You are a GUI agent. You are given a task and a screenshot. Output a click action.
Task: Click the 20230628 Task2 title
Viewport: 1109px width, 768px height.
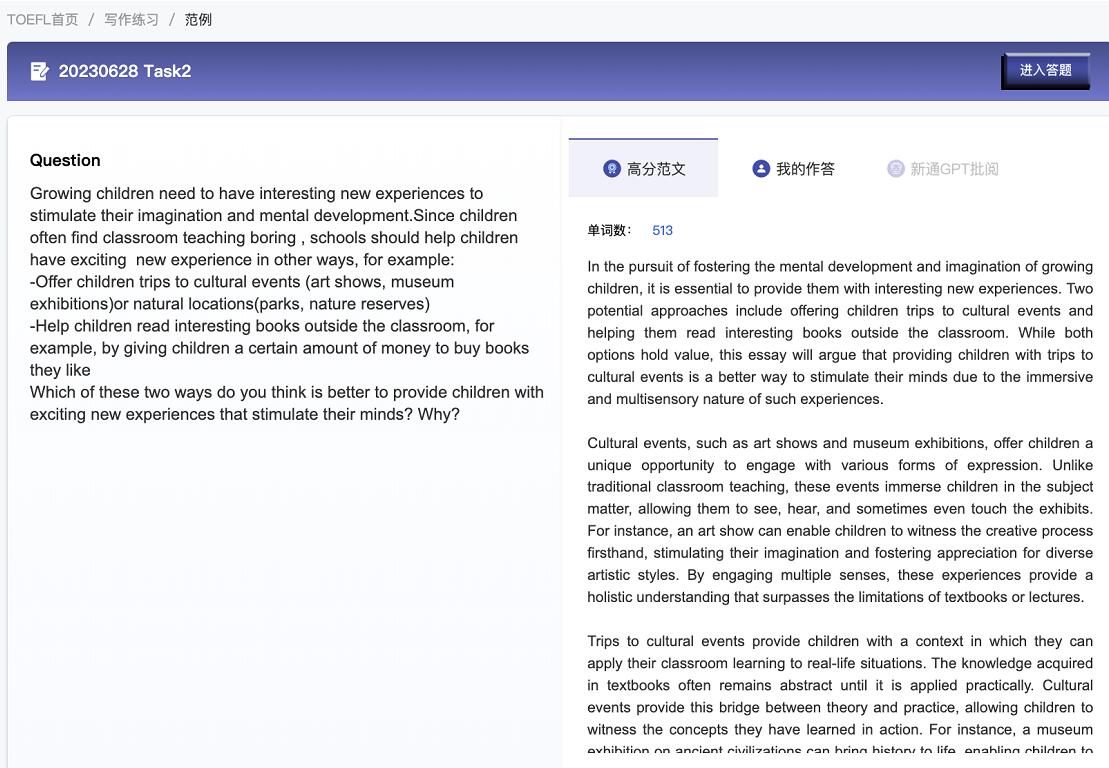pyautogui.click(x=124, y=71)
